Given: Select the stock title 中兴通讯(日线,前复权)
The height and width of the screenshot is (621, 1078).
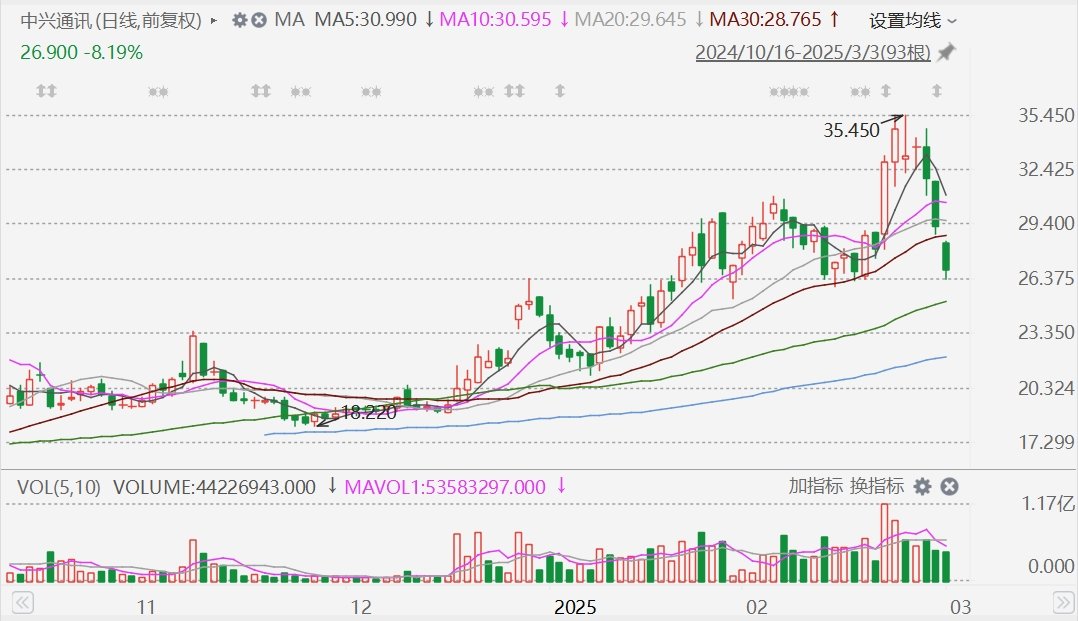Looking at the screenshot, I should point(111,21).
